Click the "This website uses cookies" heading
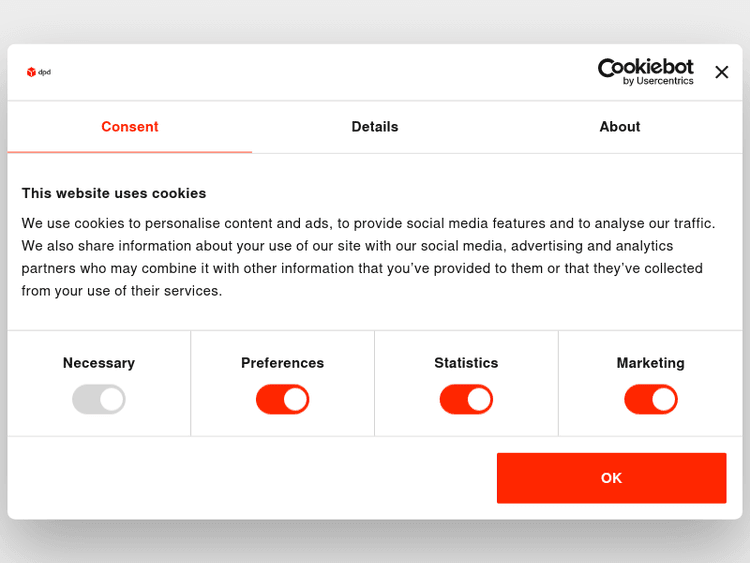The height and width of the screenshot is (563, 750). [x=114, y=193]
